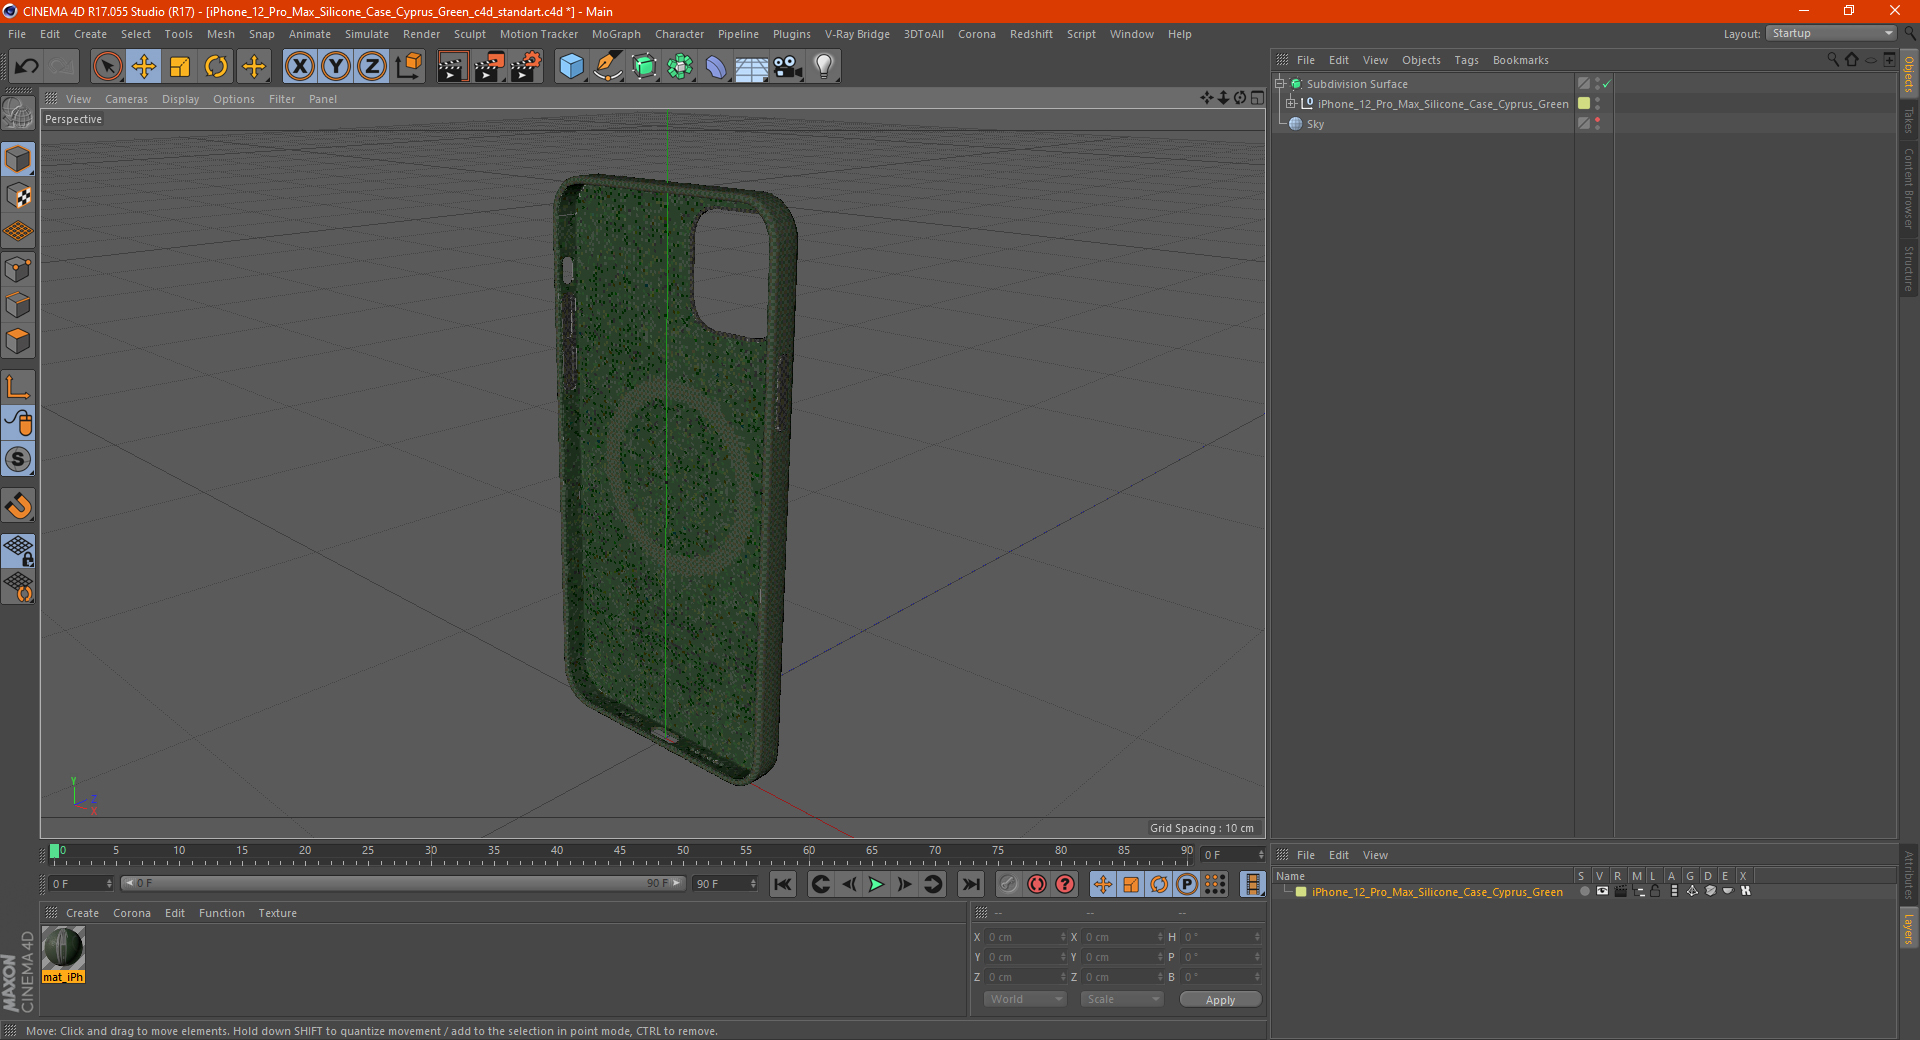The width and height of the screenshot is (1920, 1040).
Task: Toggle X axis lock
Action: coord(299,67)
